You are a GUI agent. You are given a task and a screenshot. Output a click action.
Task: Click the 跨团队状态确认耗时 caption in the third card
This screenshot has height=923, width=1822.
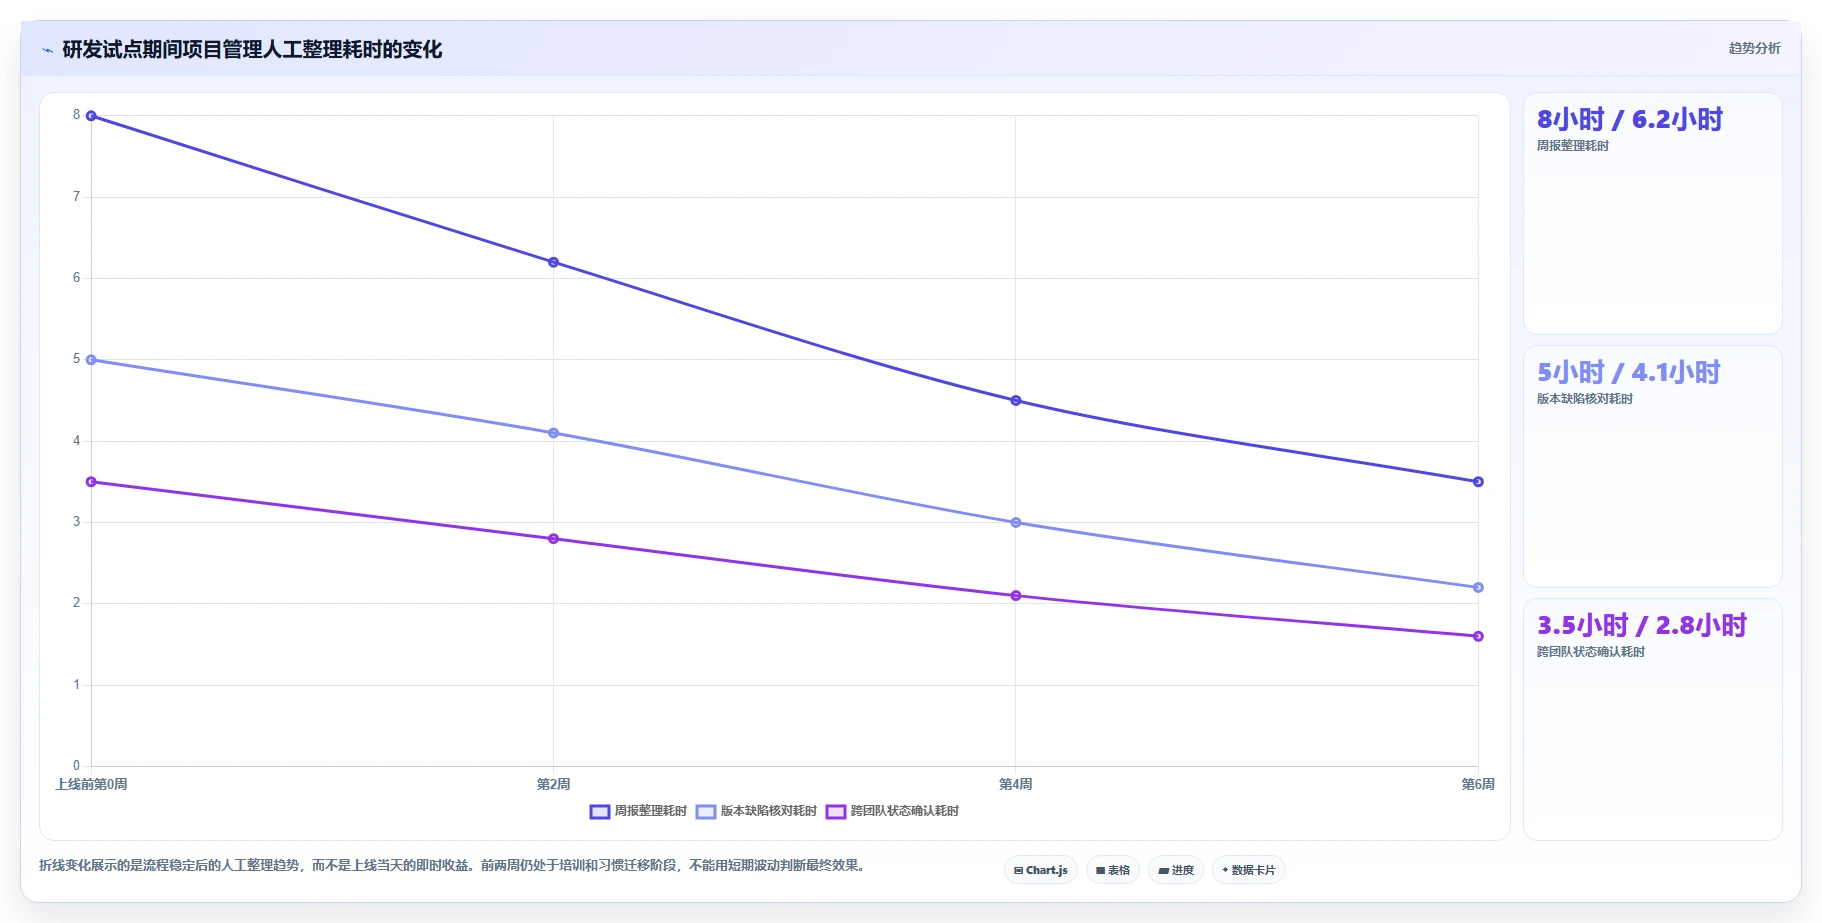pos(1591,652)
